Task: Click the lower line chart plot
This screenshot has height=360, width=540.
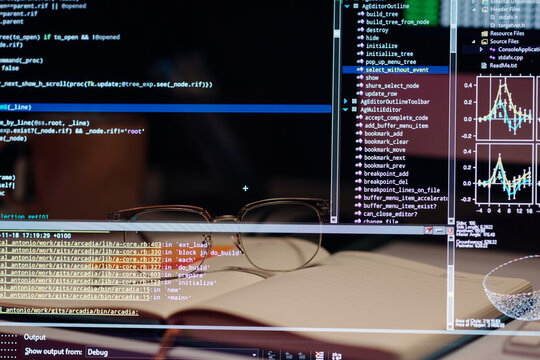Action: 505,173
